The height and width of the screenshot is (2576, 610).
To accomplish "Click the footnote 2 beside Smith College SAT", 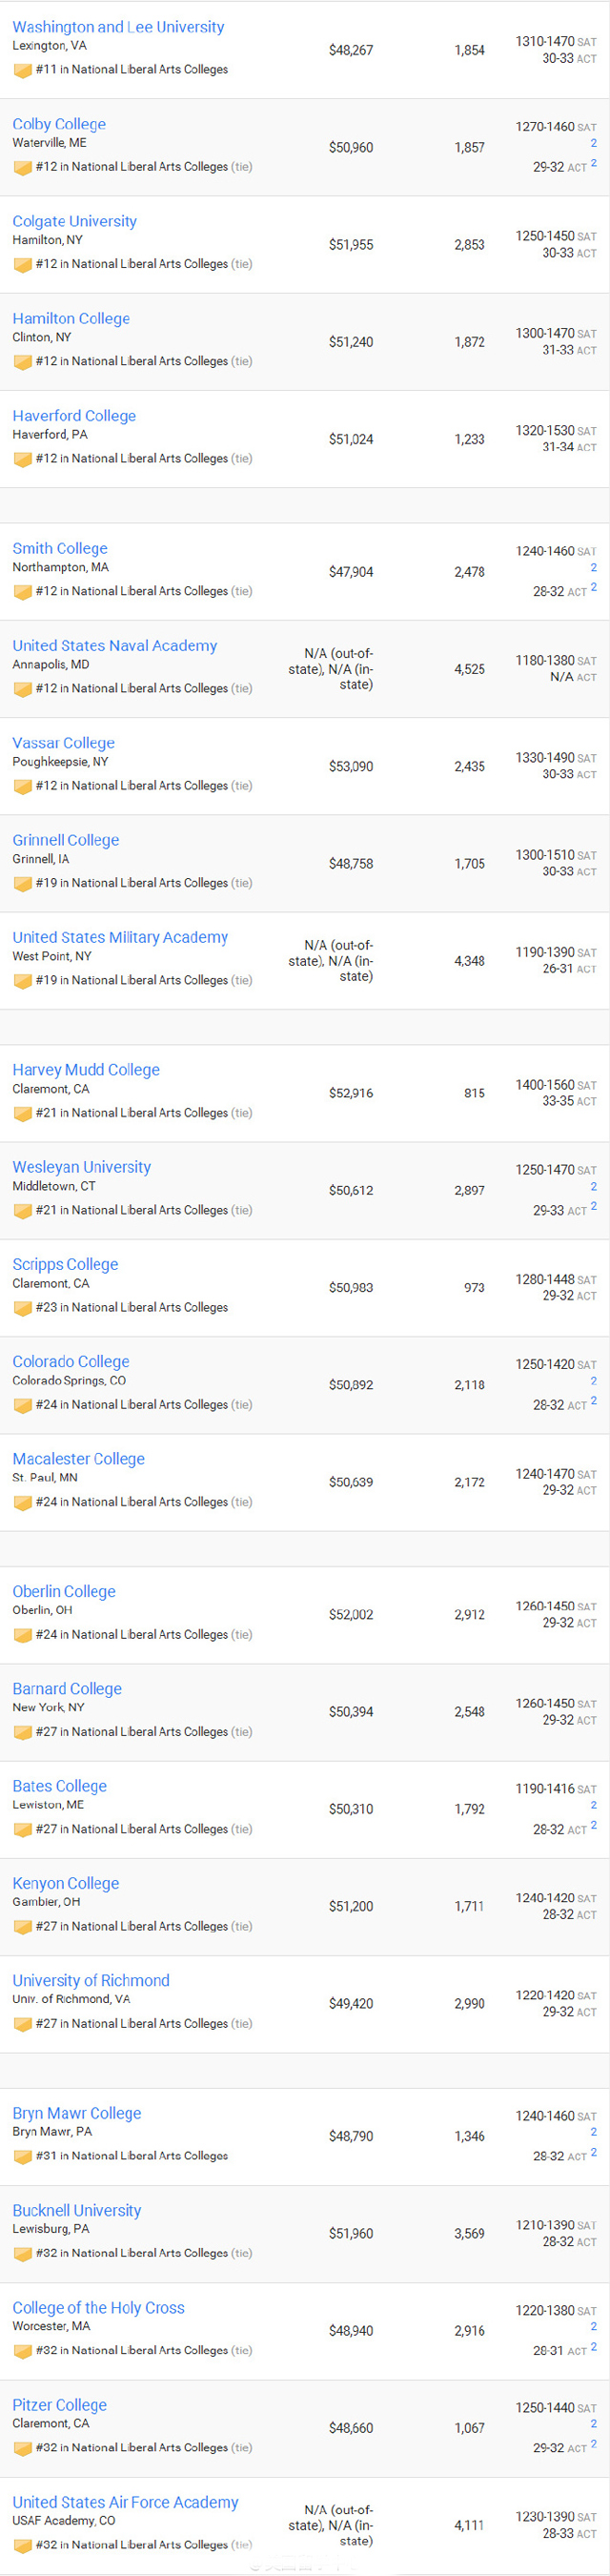I will pos(593,567).
